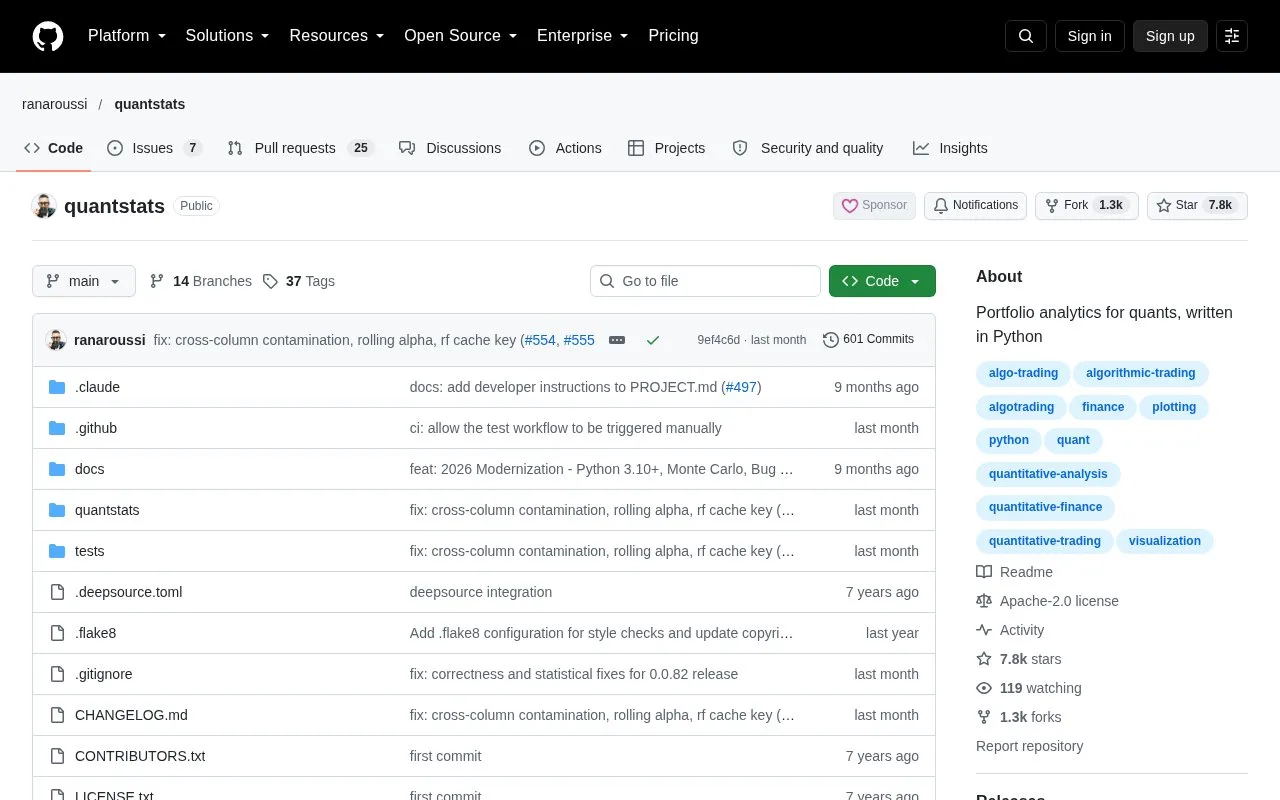Image resolution: width=1280 pixels, height=800 pixels.
Task: Click the CHANGELOG.md file icon
Action: [x=57, y=715]
